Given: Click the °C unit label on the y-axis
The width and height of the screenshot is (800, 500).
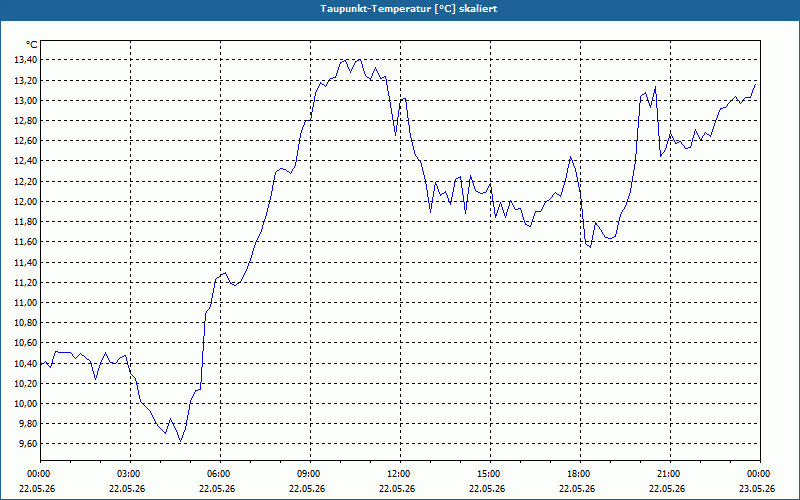Looking at the screenshot, I should (31, 45).
